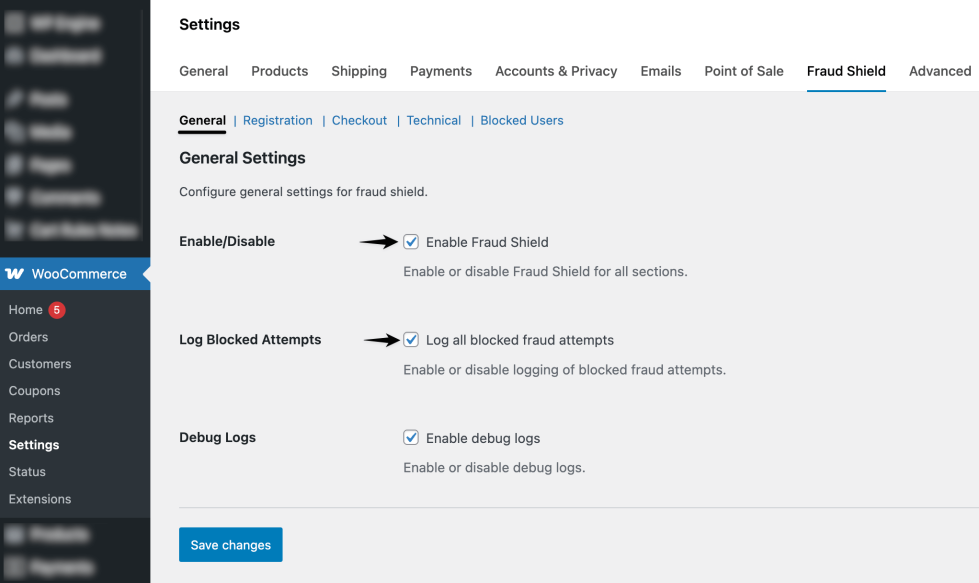Select the Advanced settings tab
This screenshot has height=583, width=979.
pyautogui.click(x=939, y=71)
